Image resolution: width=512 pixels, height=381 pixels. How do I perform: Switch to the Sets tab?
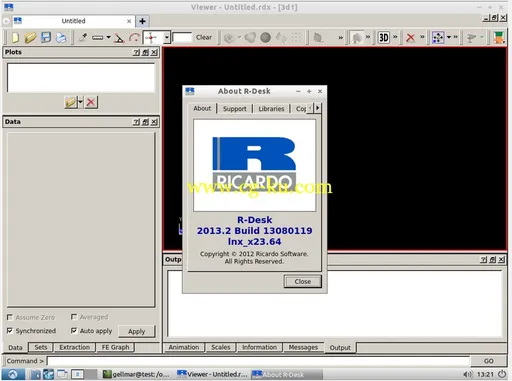pos(41,347)
